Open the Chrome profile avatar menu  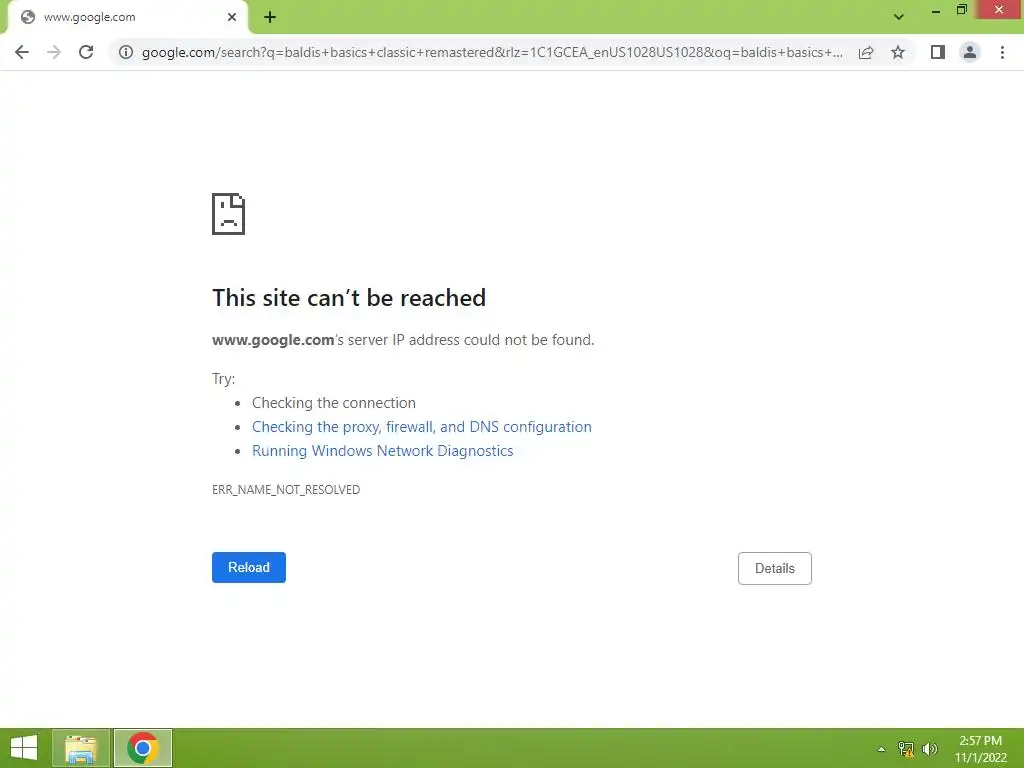[x=970, y=52]
